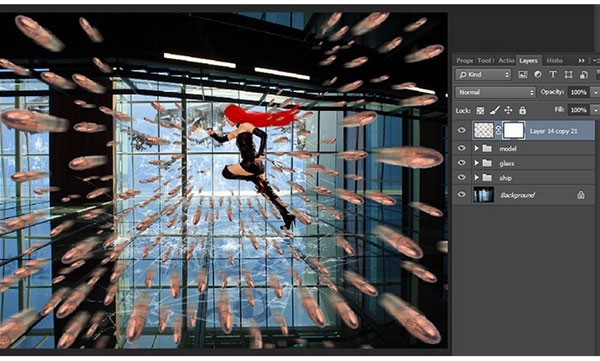
Task: Expand the ship group
Action: (x=476, y=178)
